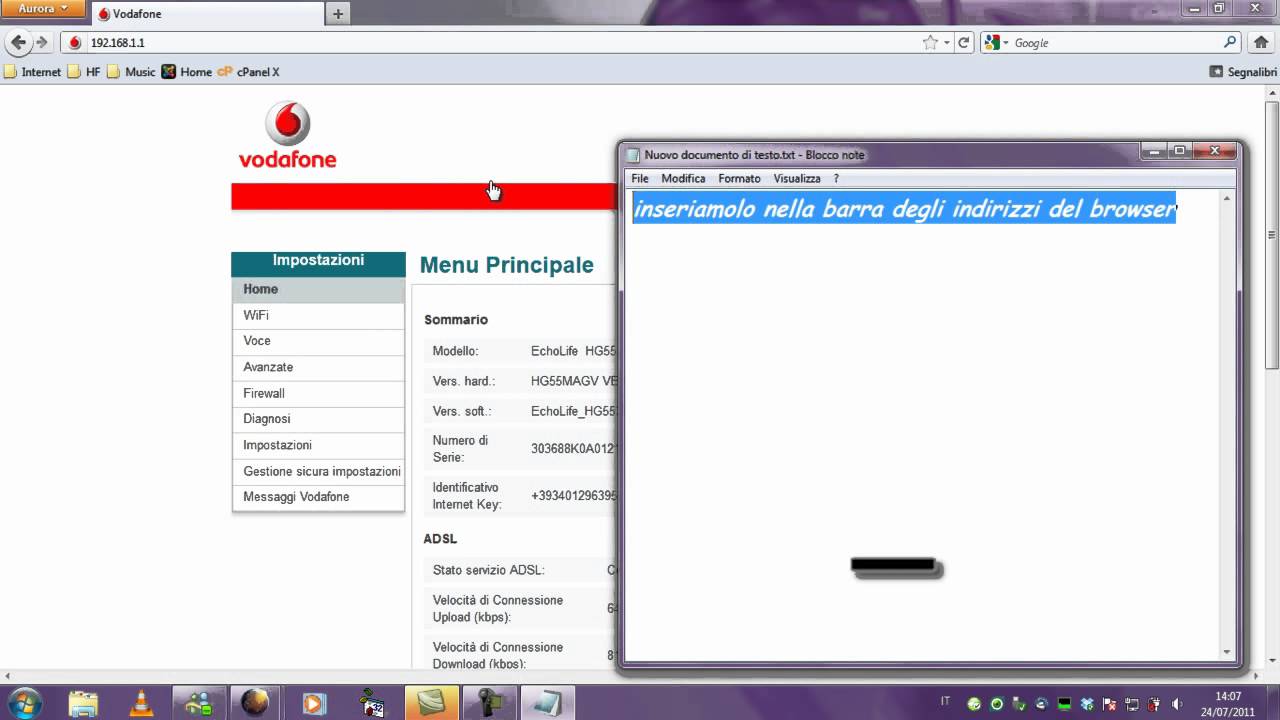Open the Windows Start orb
Image resolution: width=1280 pixels, height=720 pixels.
(x=24, y=702)
